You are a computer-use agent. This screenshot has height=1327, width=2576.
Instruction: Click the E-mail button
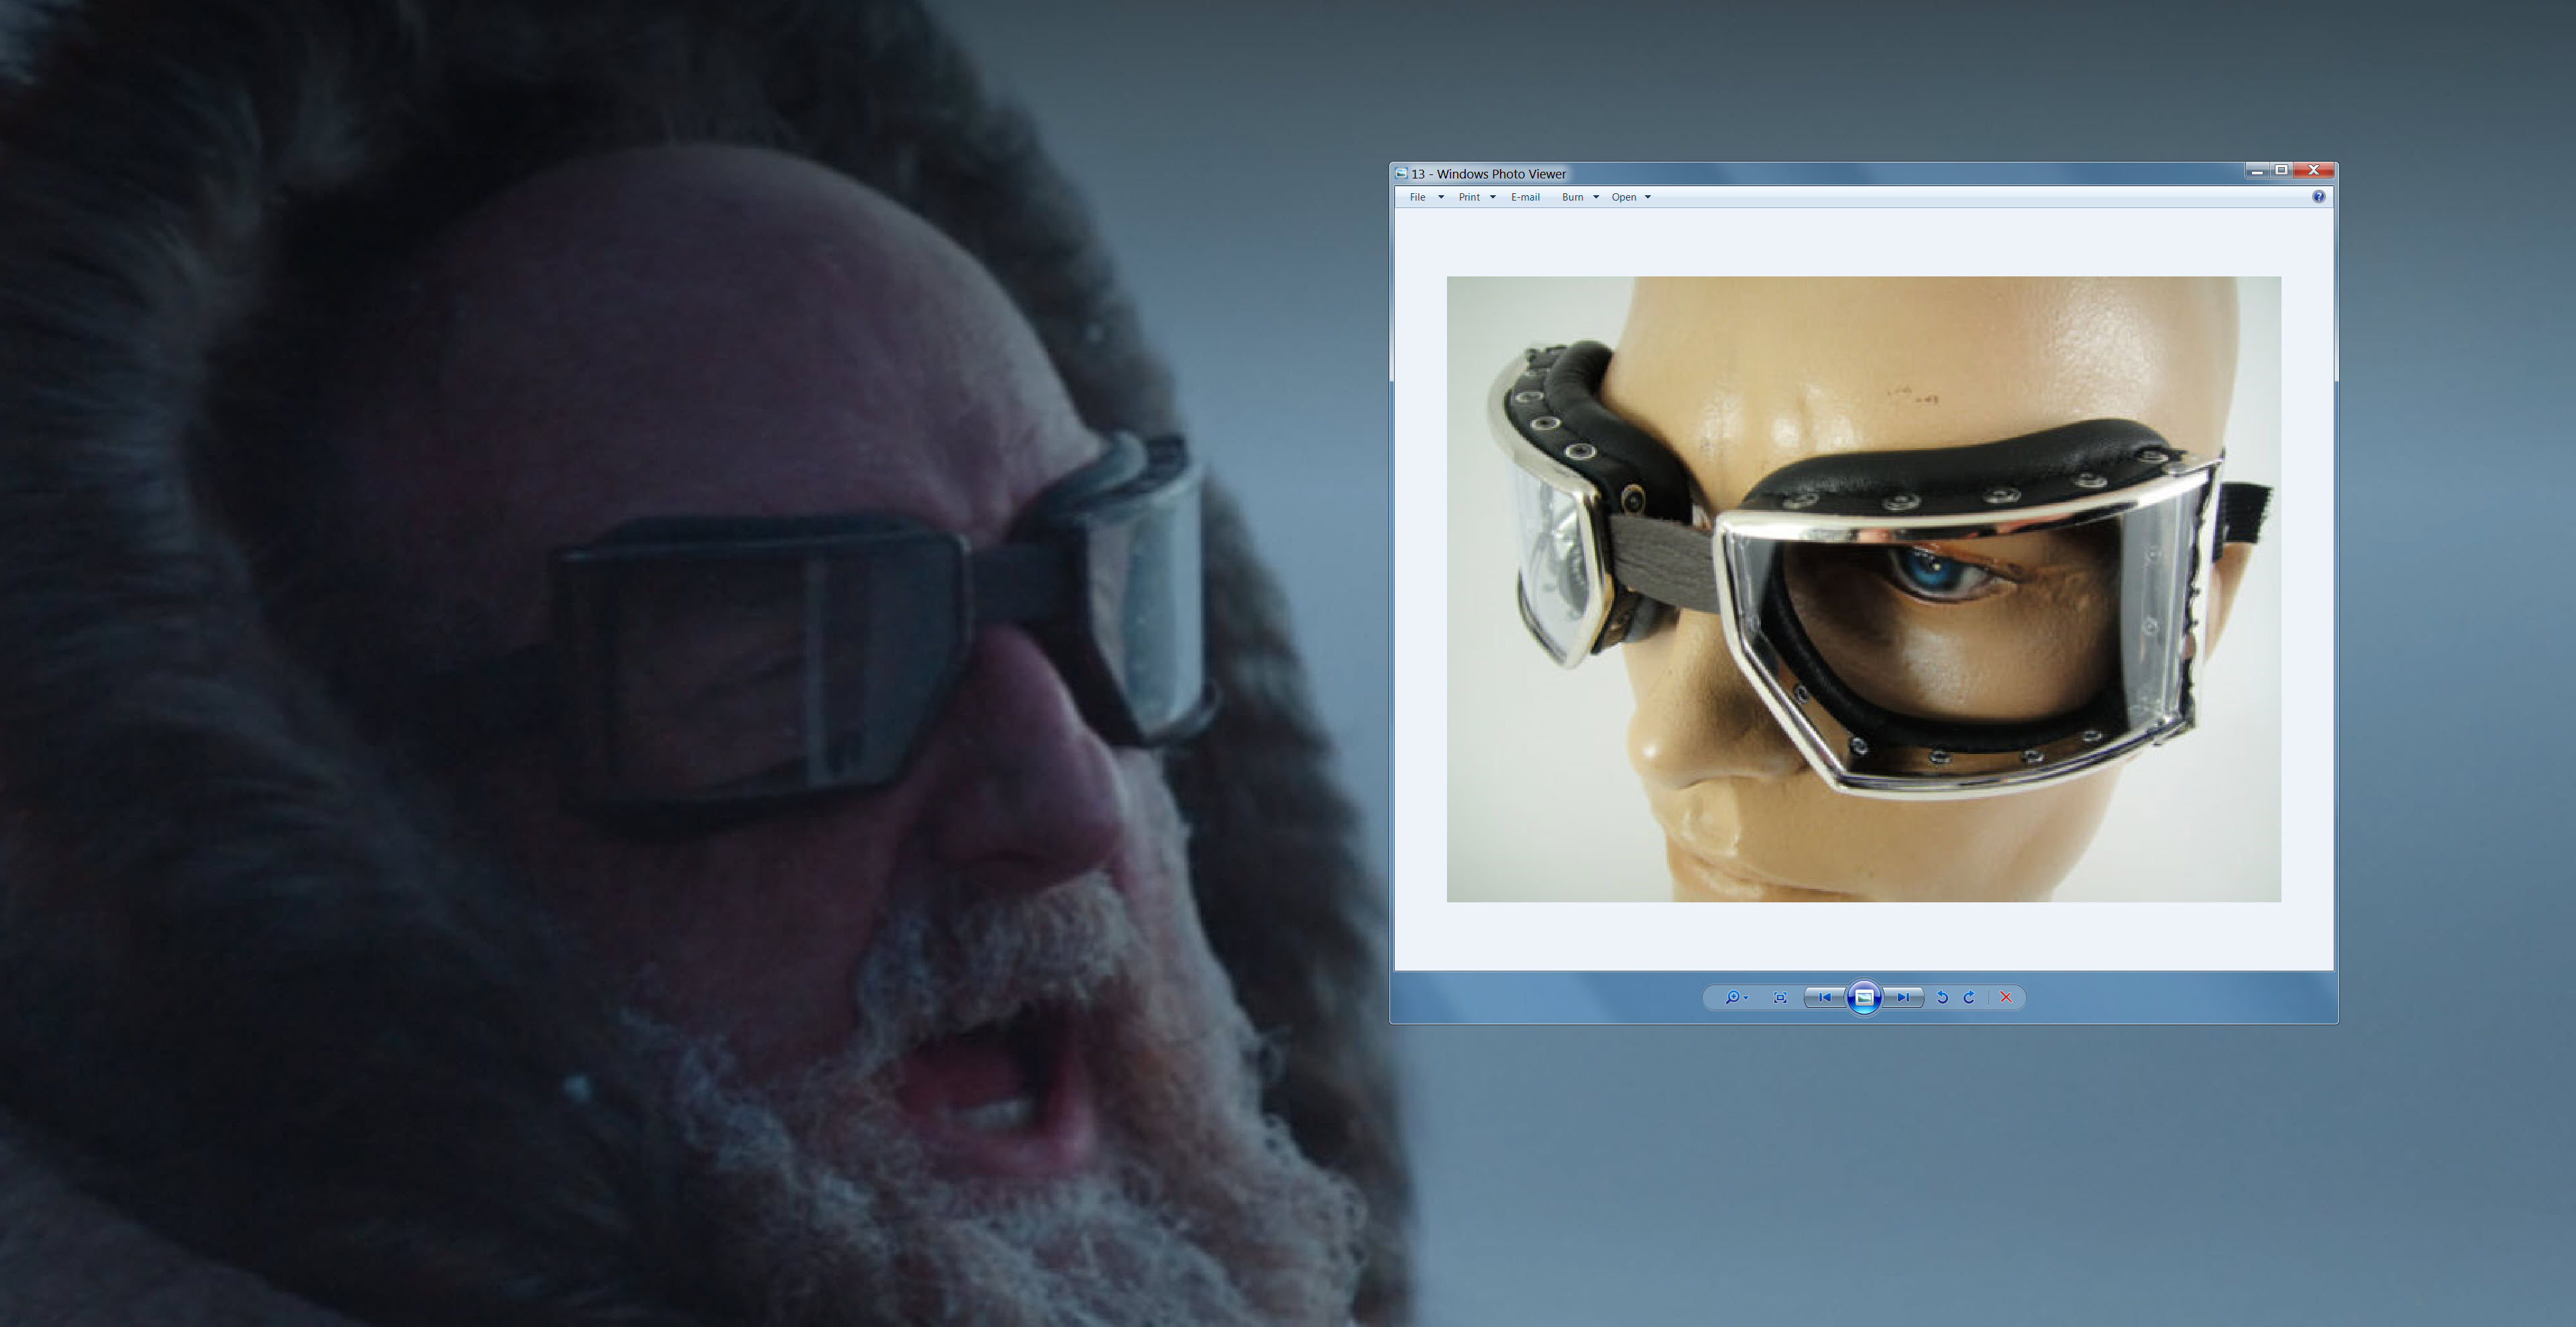point(1525,197)
